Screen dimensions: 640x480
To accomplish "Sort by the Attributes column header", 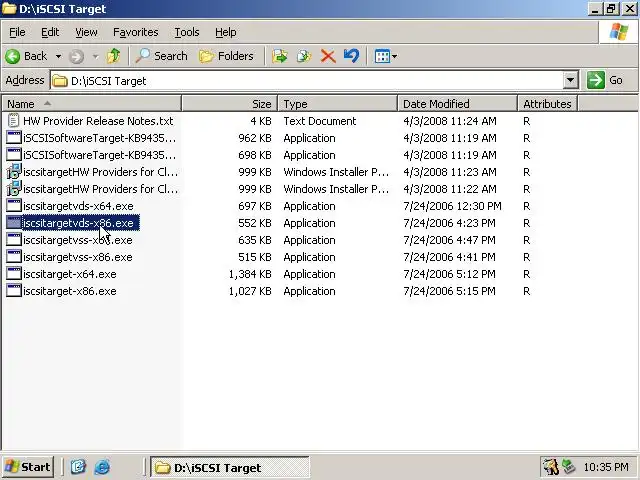I will pos(547,104).
